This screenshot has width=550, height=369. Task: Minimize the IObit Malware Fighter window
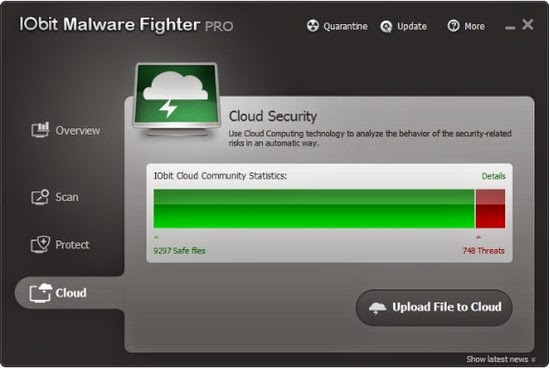[510, 28]
